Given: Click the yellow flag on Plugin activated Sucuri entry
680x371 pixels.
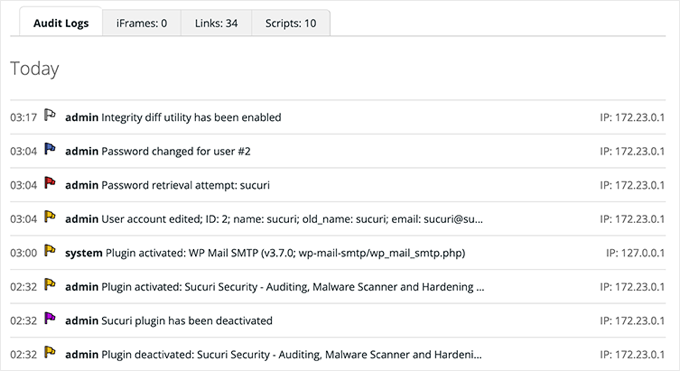Looking at the screenshot, I should pos(50,285).
